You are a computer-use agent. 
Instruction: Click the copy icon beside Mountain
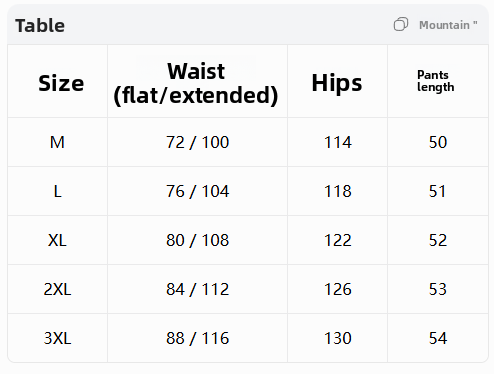point(400,25)
